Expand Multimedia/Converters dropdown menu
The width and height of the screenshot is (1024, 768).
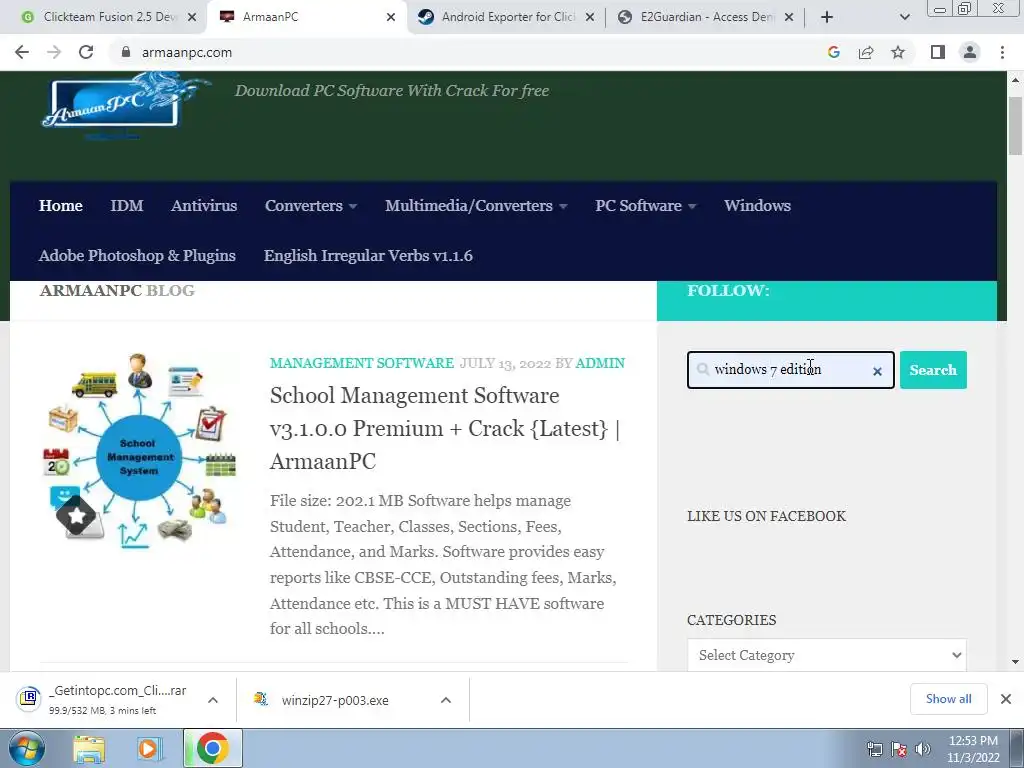pos(476,206)
